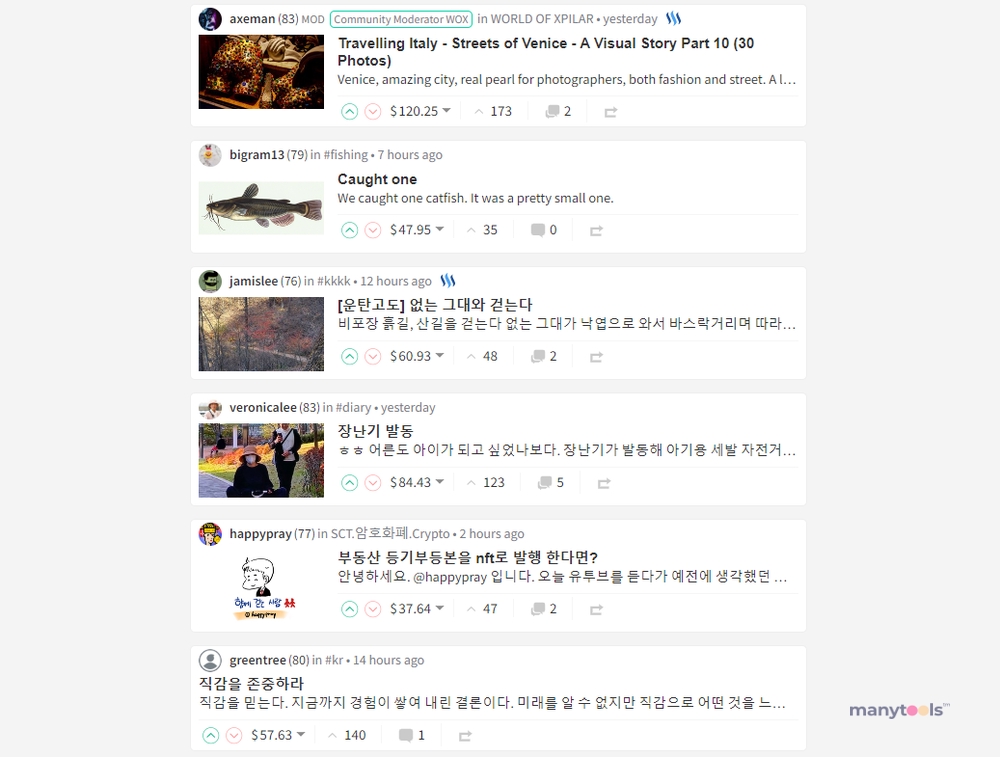Open greentree's default avatar
Image resolution: width=1000 pixels, height=757 pixels.
point(210,660)
